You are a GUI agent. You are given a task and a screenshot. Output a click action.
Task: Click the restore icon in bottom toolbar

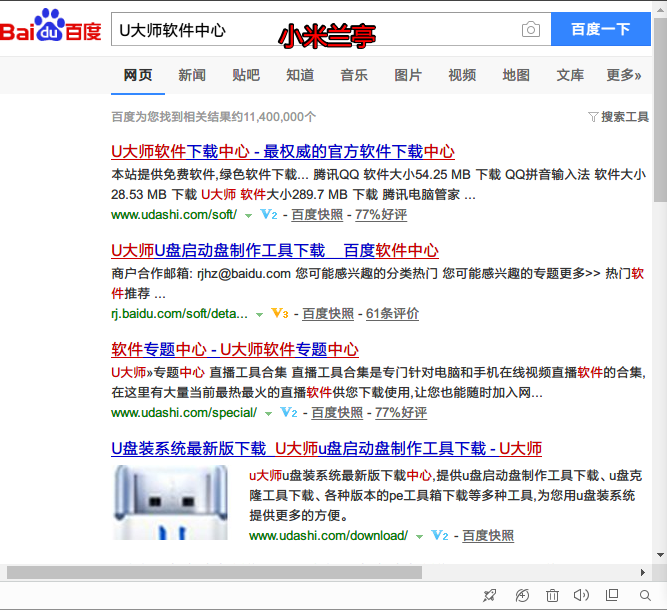(x=522, y=595)
